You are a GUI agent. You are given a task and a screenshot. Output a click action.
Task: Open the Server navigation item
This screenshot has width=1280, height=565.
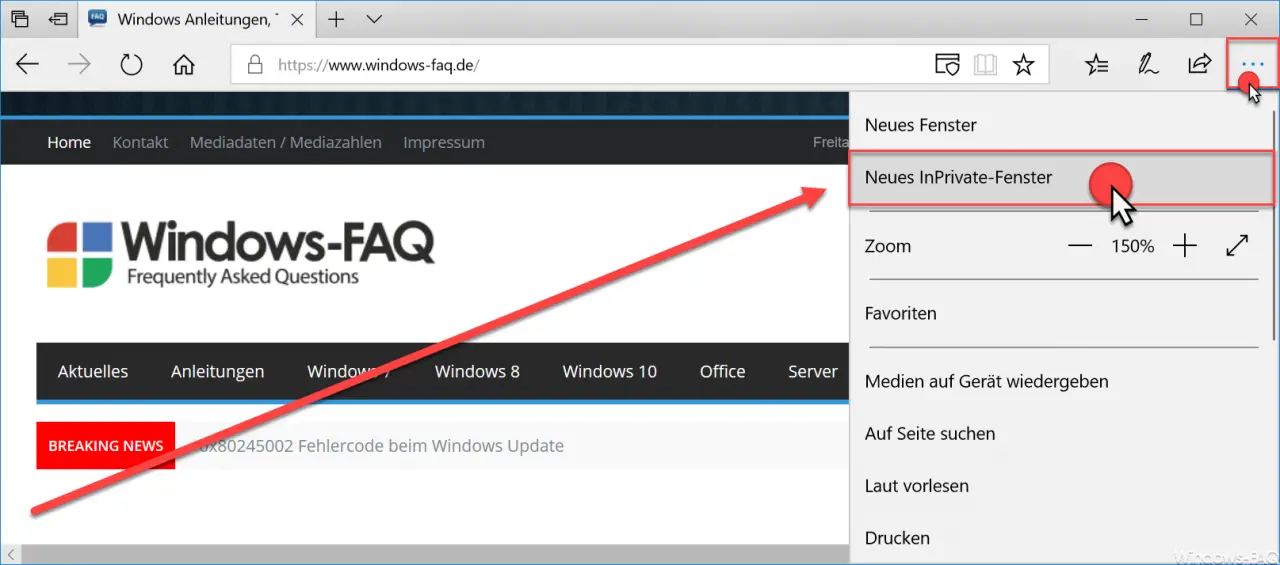pos(812,371)
